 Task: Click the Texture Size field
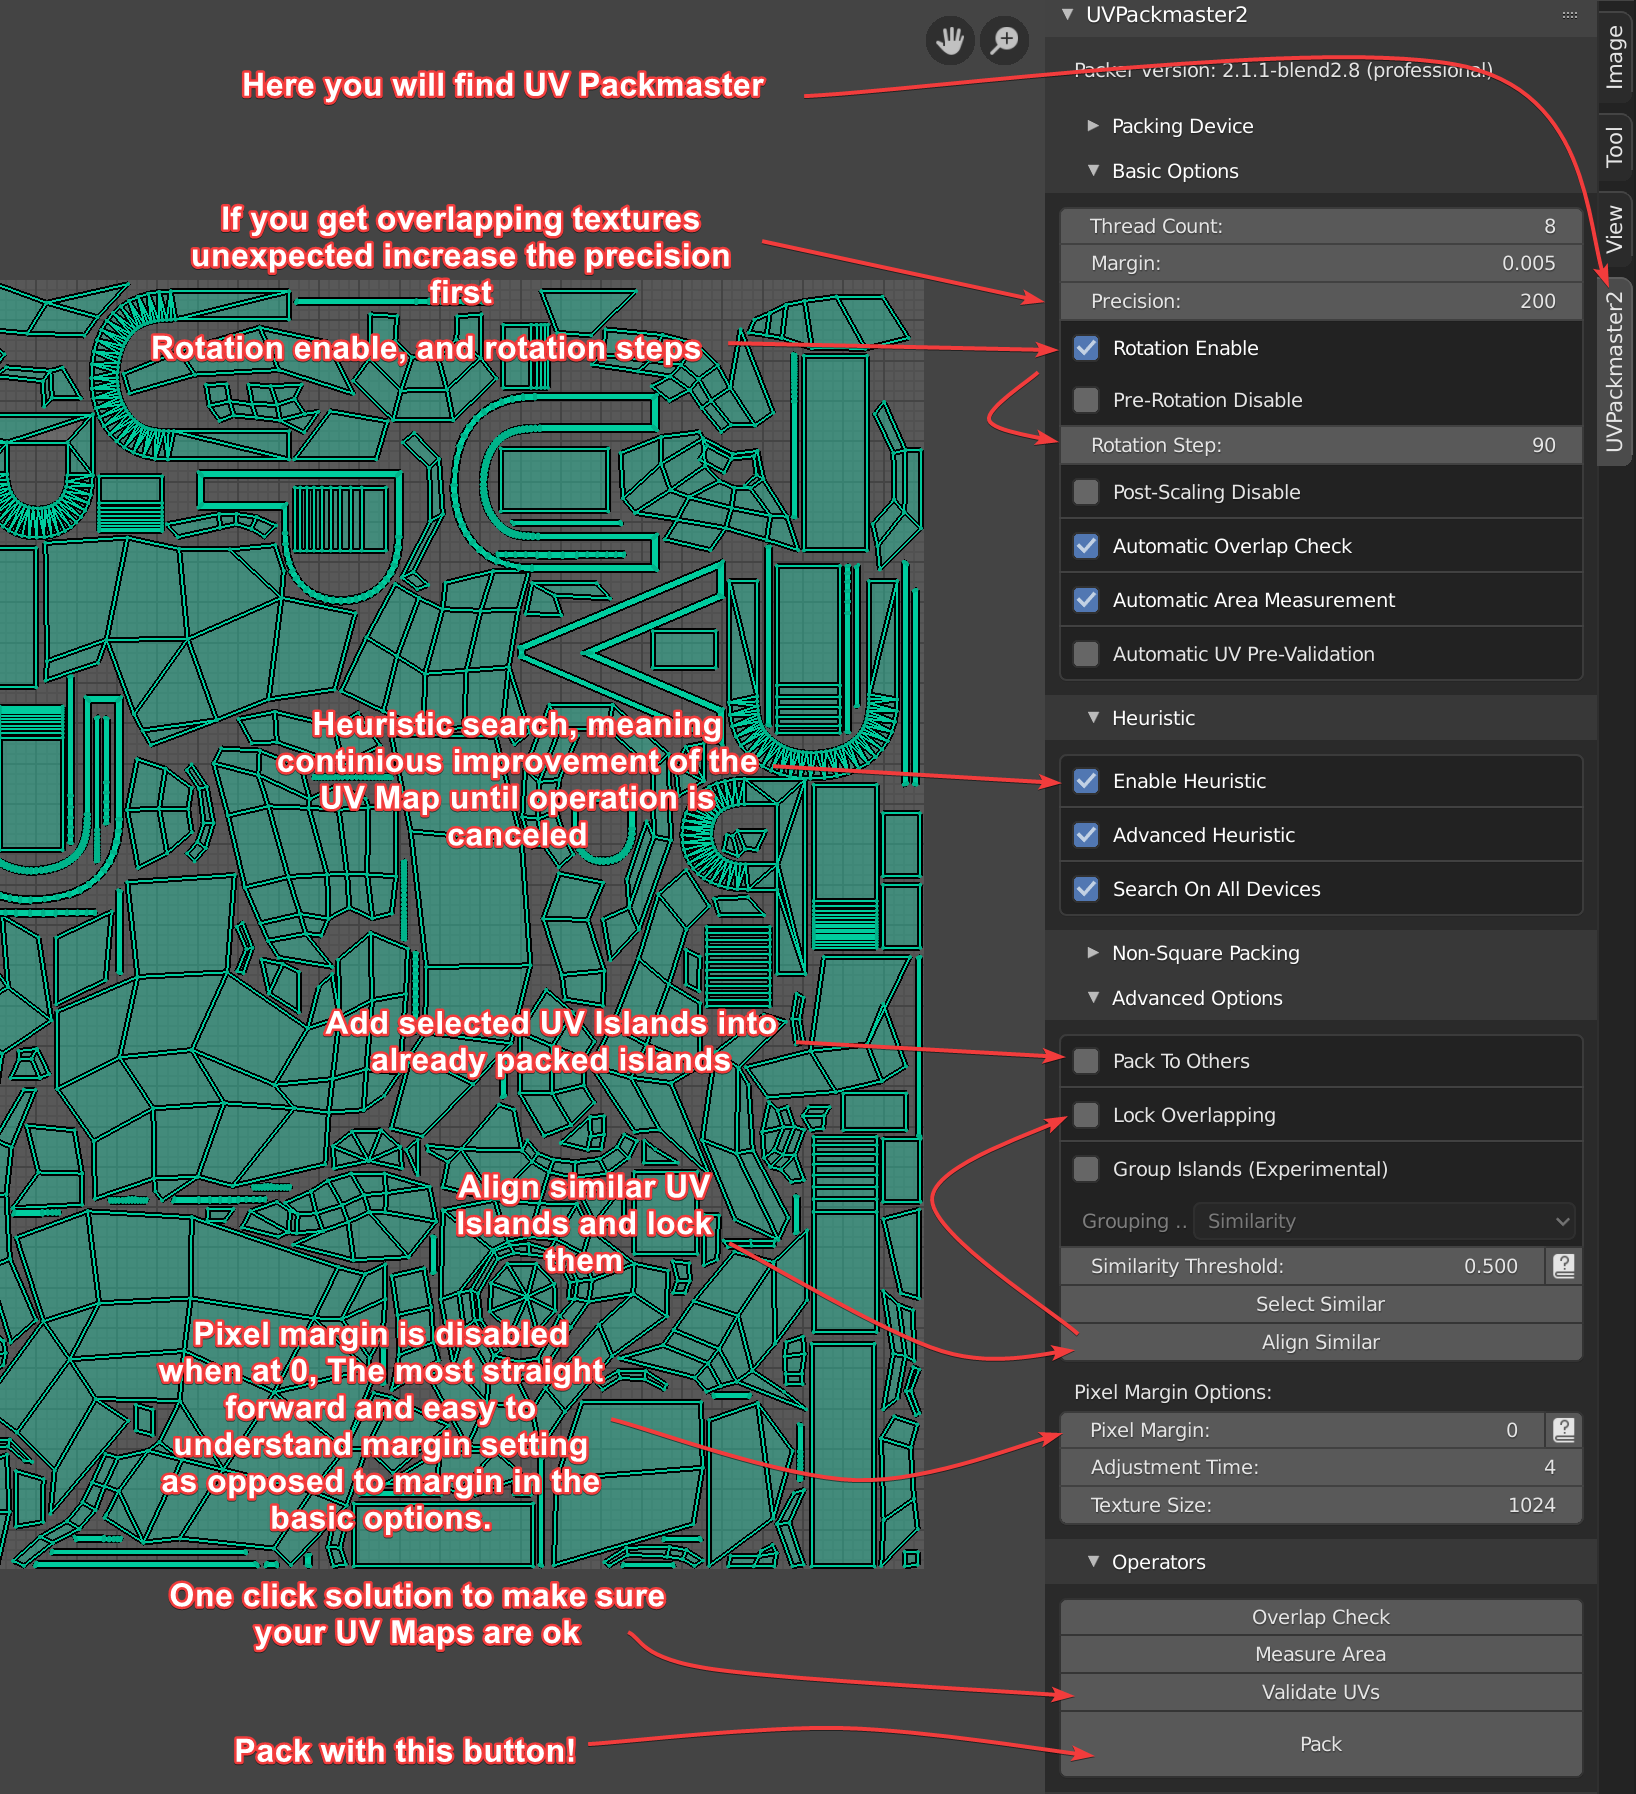tap(1321, 1505)
